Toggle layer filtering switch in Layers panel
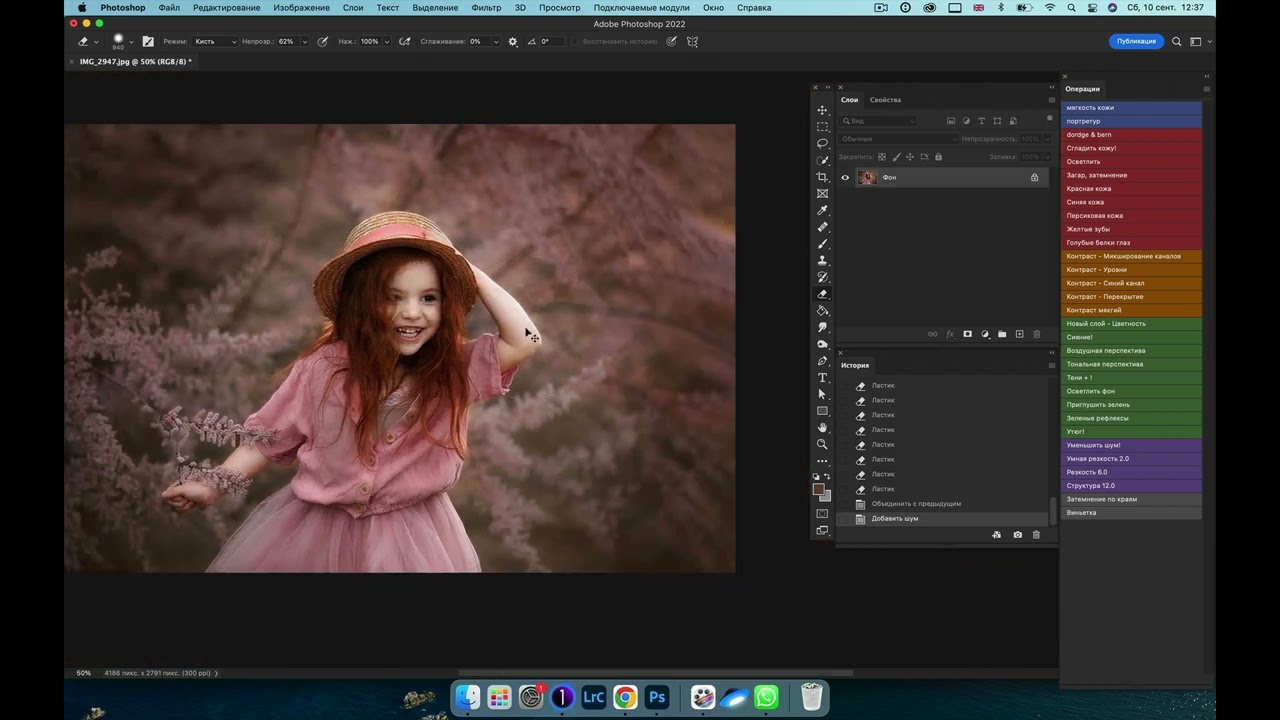Image resolution: width=1280 pixels, height=720 pixels. [1049, 119]
